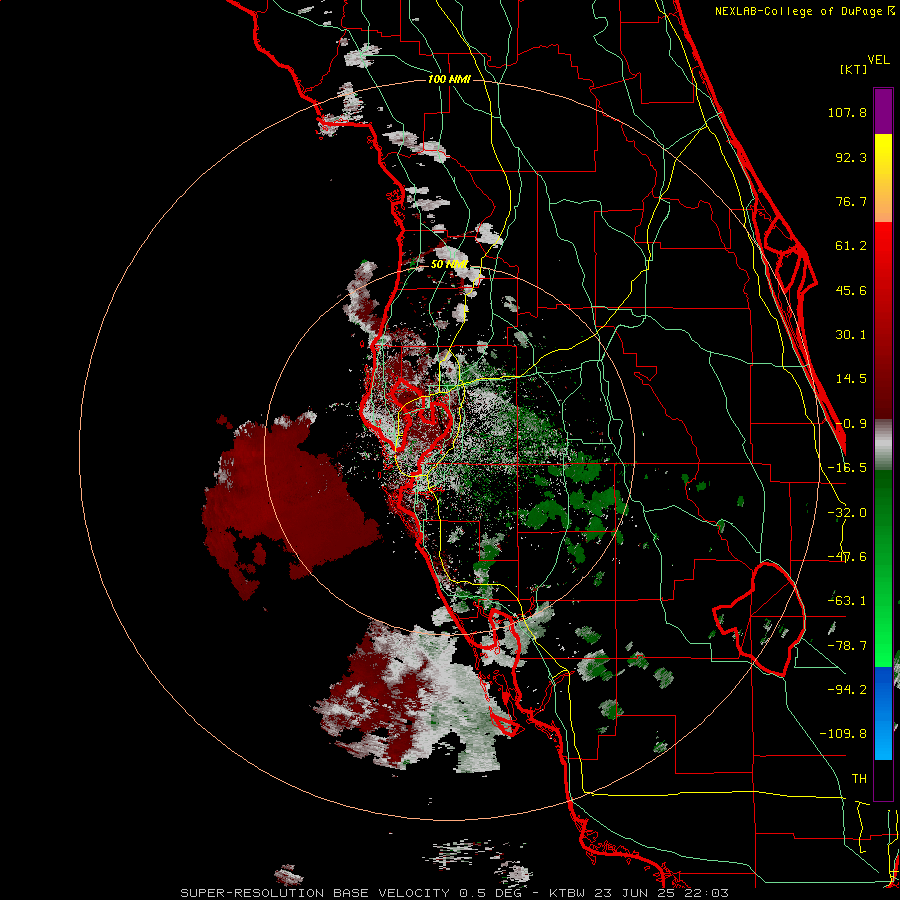The image size is (900, 900).
Task: Click the 76.7 velocity value
Action: [x=851, y=201]
